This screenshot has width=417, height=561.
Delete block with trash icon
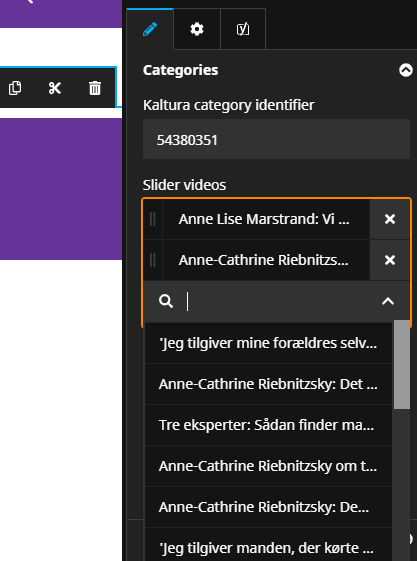click(x=95, y=88)
